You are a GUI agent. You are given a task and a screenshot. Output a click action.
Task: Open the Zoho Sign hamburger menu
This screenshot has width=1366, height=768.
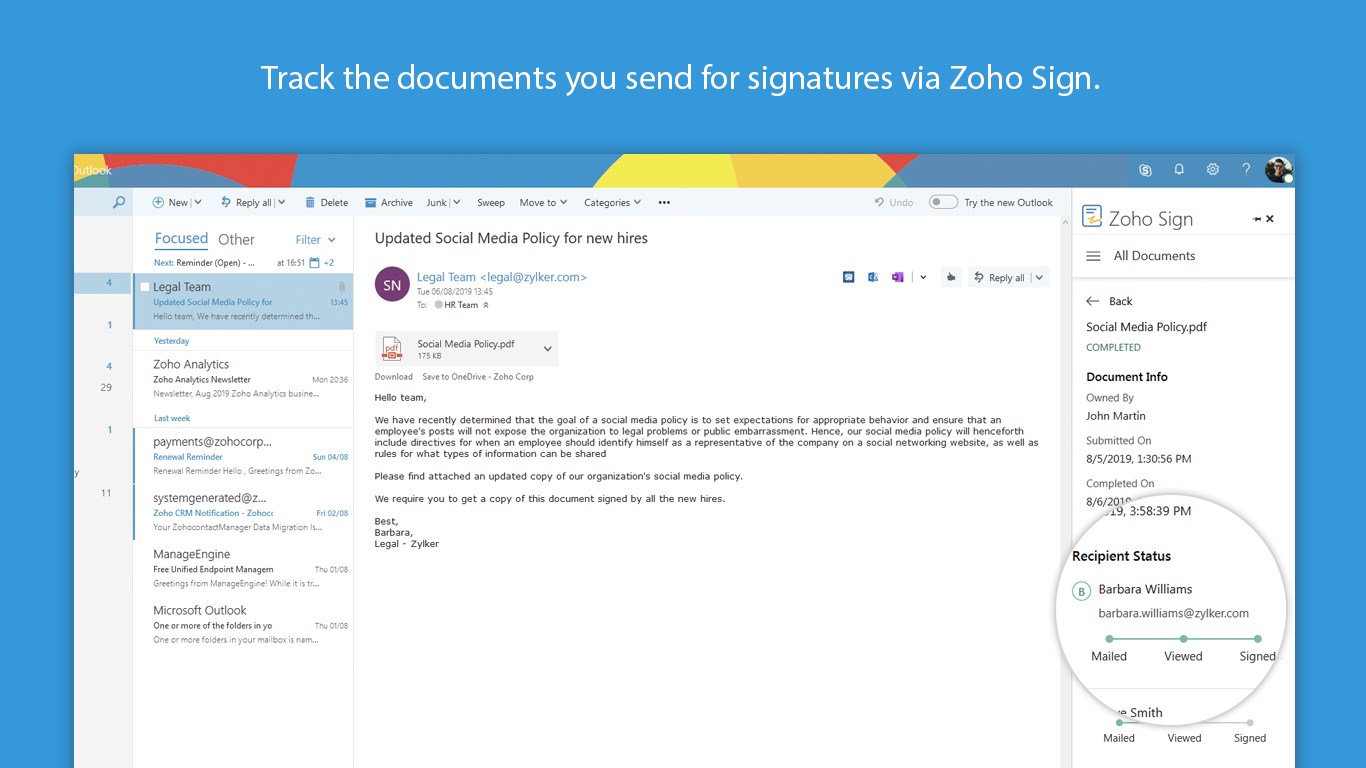(x=1093, y=256)
